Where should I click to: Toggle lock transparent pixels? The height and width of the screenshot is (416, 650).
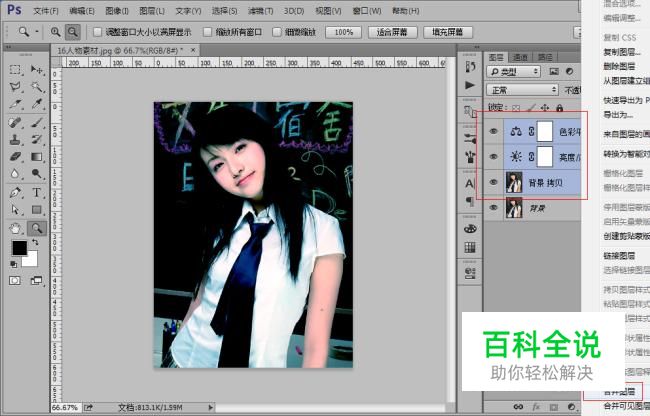pos(516,108)
